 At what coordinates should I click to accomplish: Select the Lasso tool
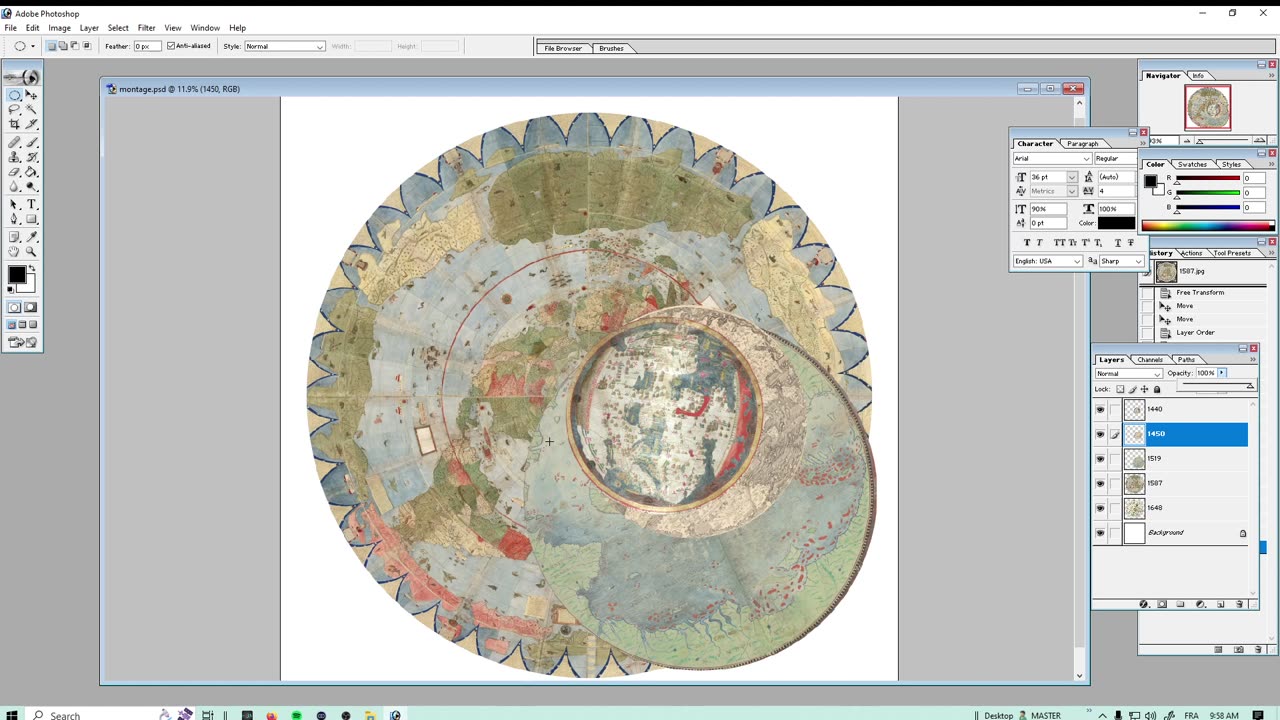(15, 109)
